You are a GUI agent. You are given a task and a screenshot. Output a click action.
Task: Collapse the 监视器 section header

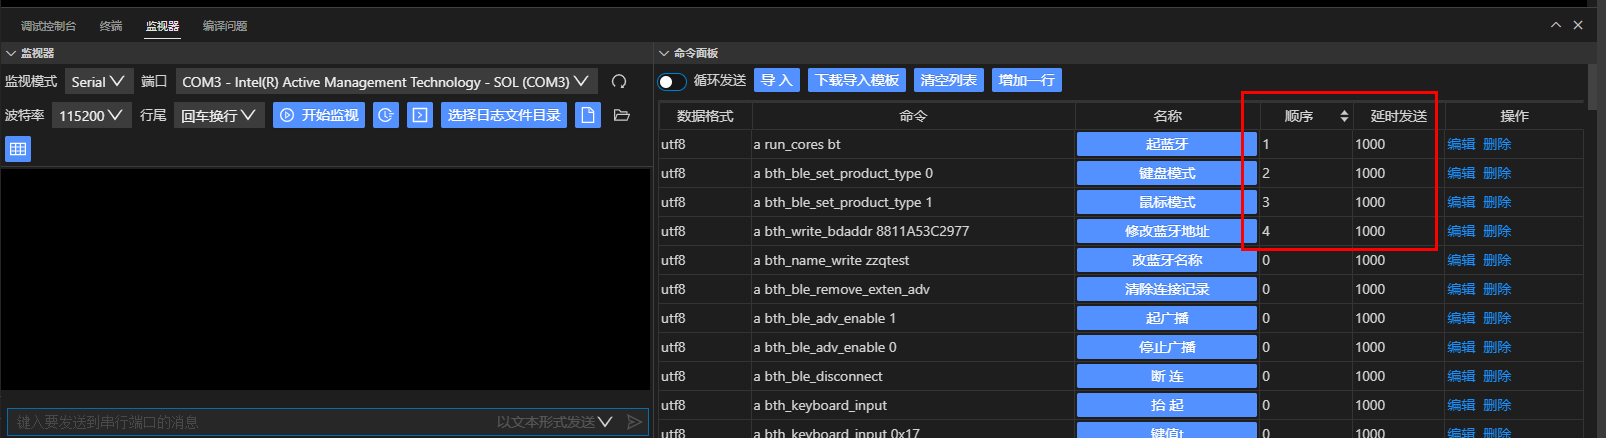pyautogui.click(x=11, y=53)
